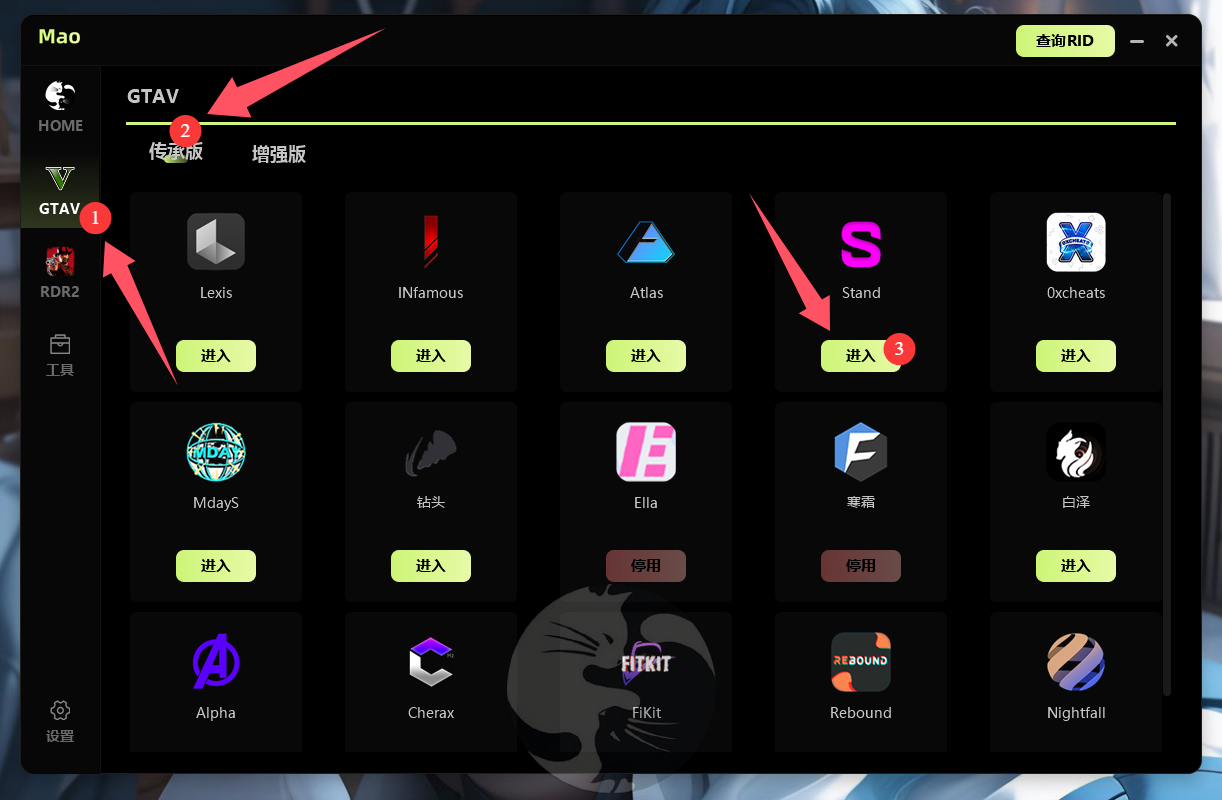
Task: Click the Cherax C logo icon
Action: 431,661
